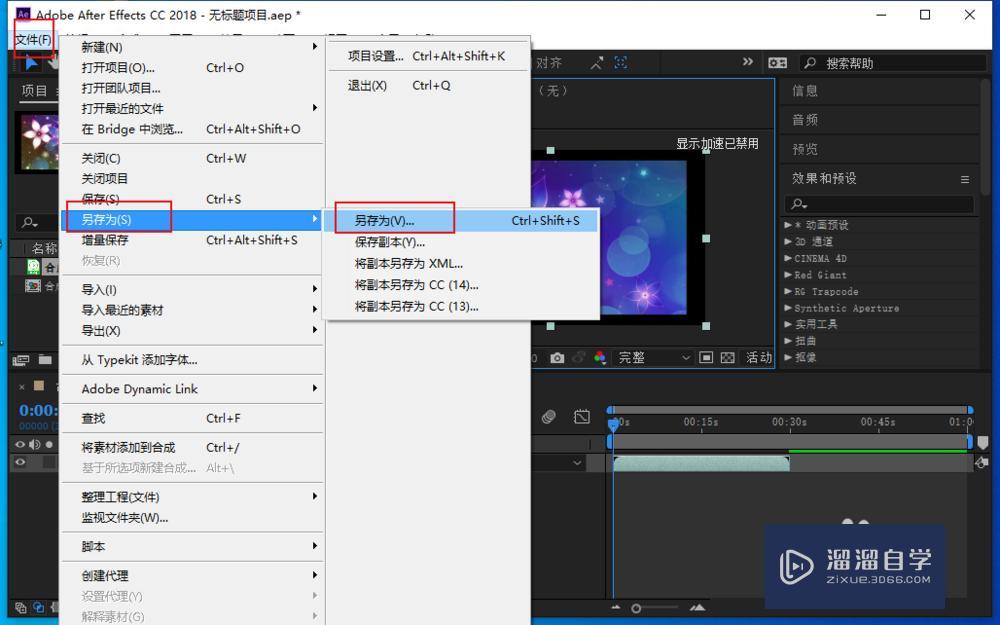Click the footage file icon in project list

(33, 285)
